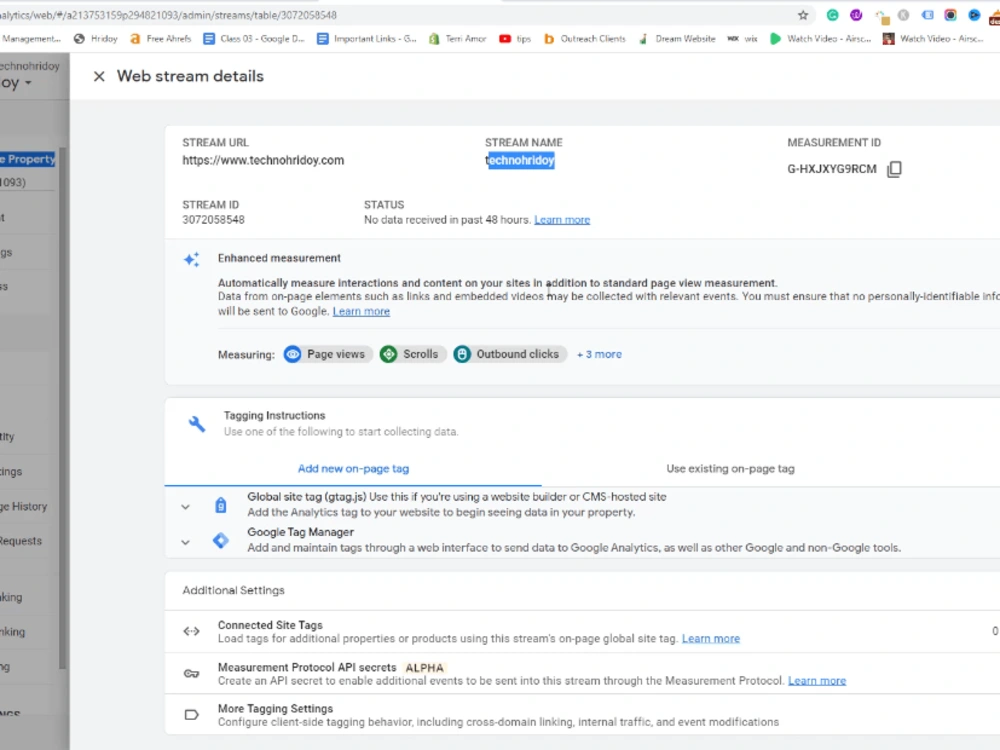Click the Tagging Instructions wrench icon
The width and height of the screenshot is (1000, 750).
click(196, 423)
